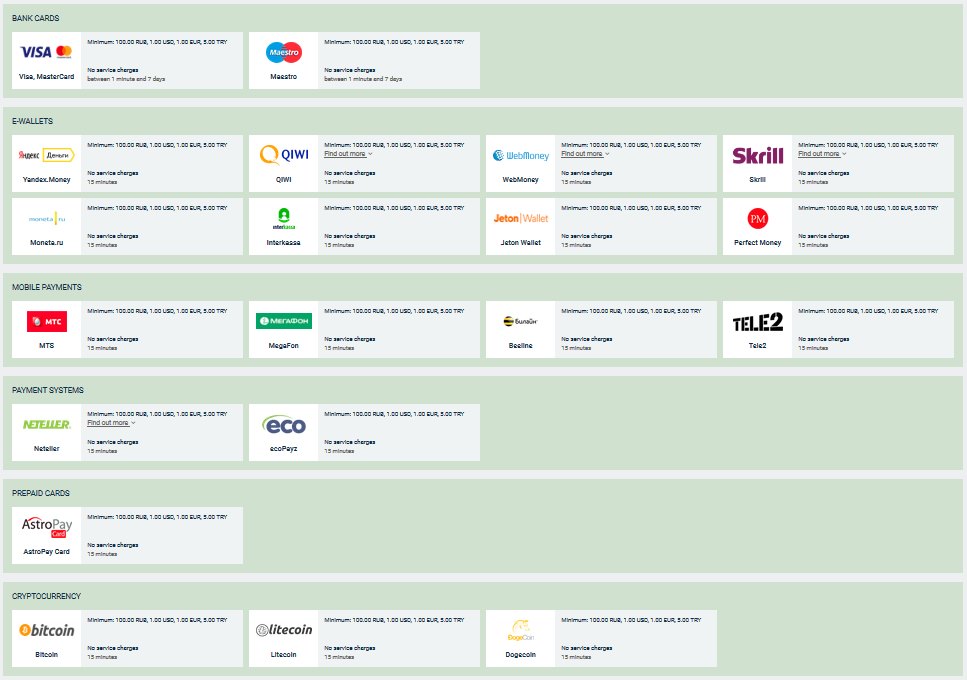
Task: Choose the Beeline mobile payment tile
Action: [x=601, y=329]
